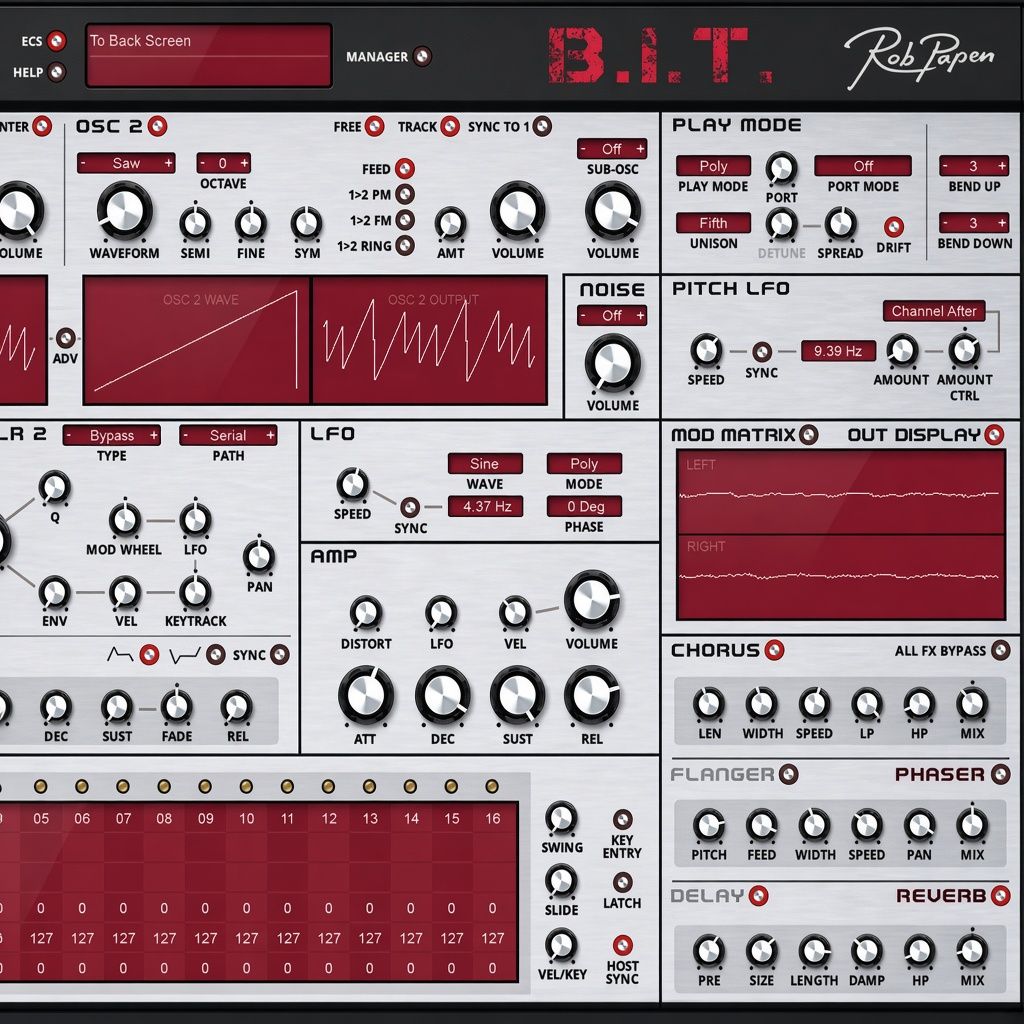Toggle ALL FX BYPASS
Screen dimensions: 1024x1024
1000,650
